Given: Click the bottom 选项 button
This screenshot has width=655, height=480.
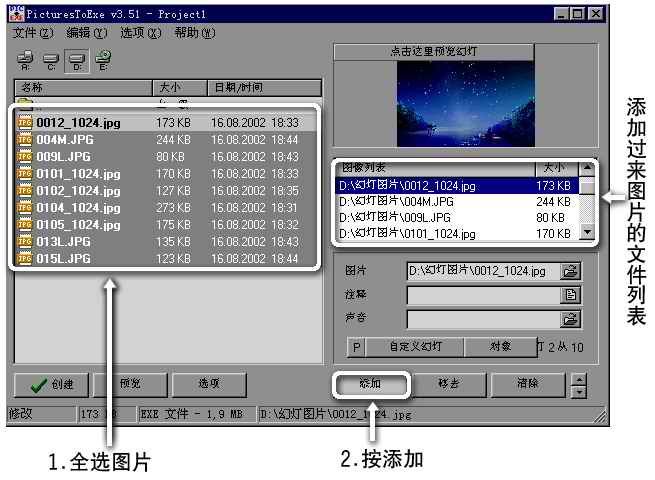Looking at the screenshot, I should click(x=209, y=384).
